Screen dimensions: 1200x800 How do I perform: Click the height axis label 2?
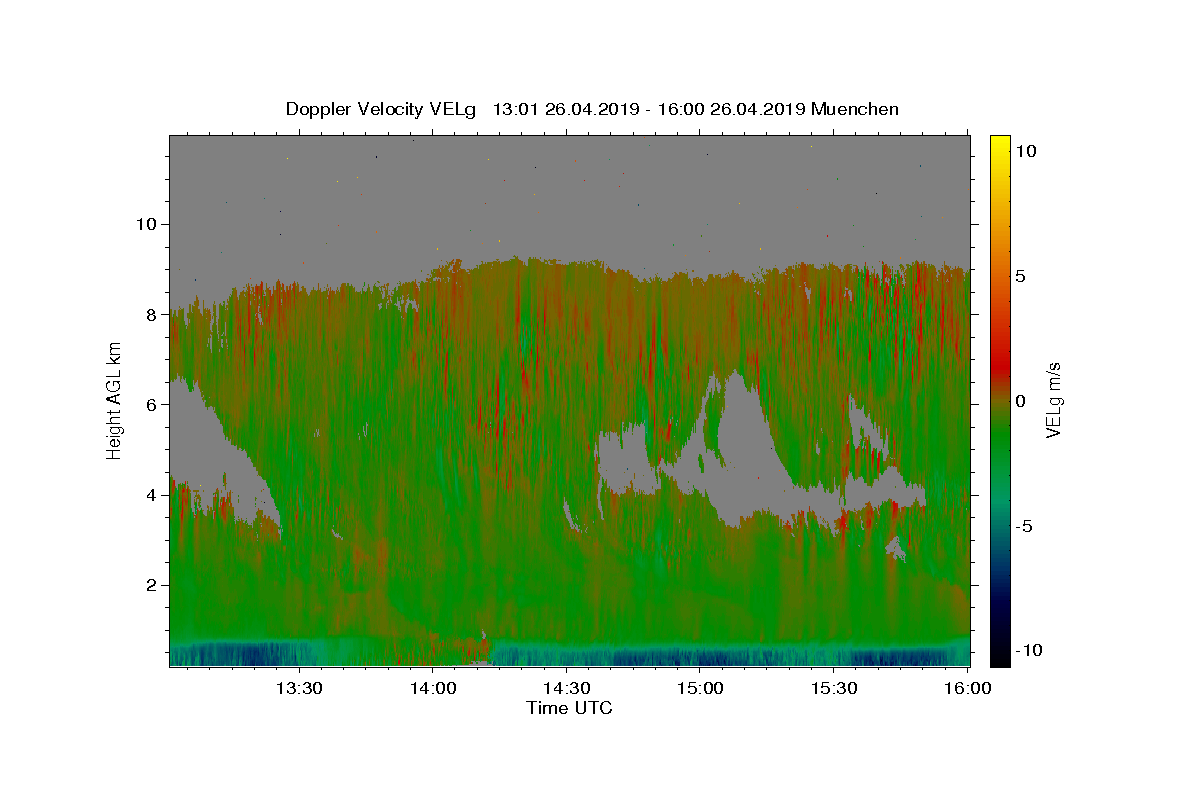pos(151,585)
